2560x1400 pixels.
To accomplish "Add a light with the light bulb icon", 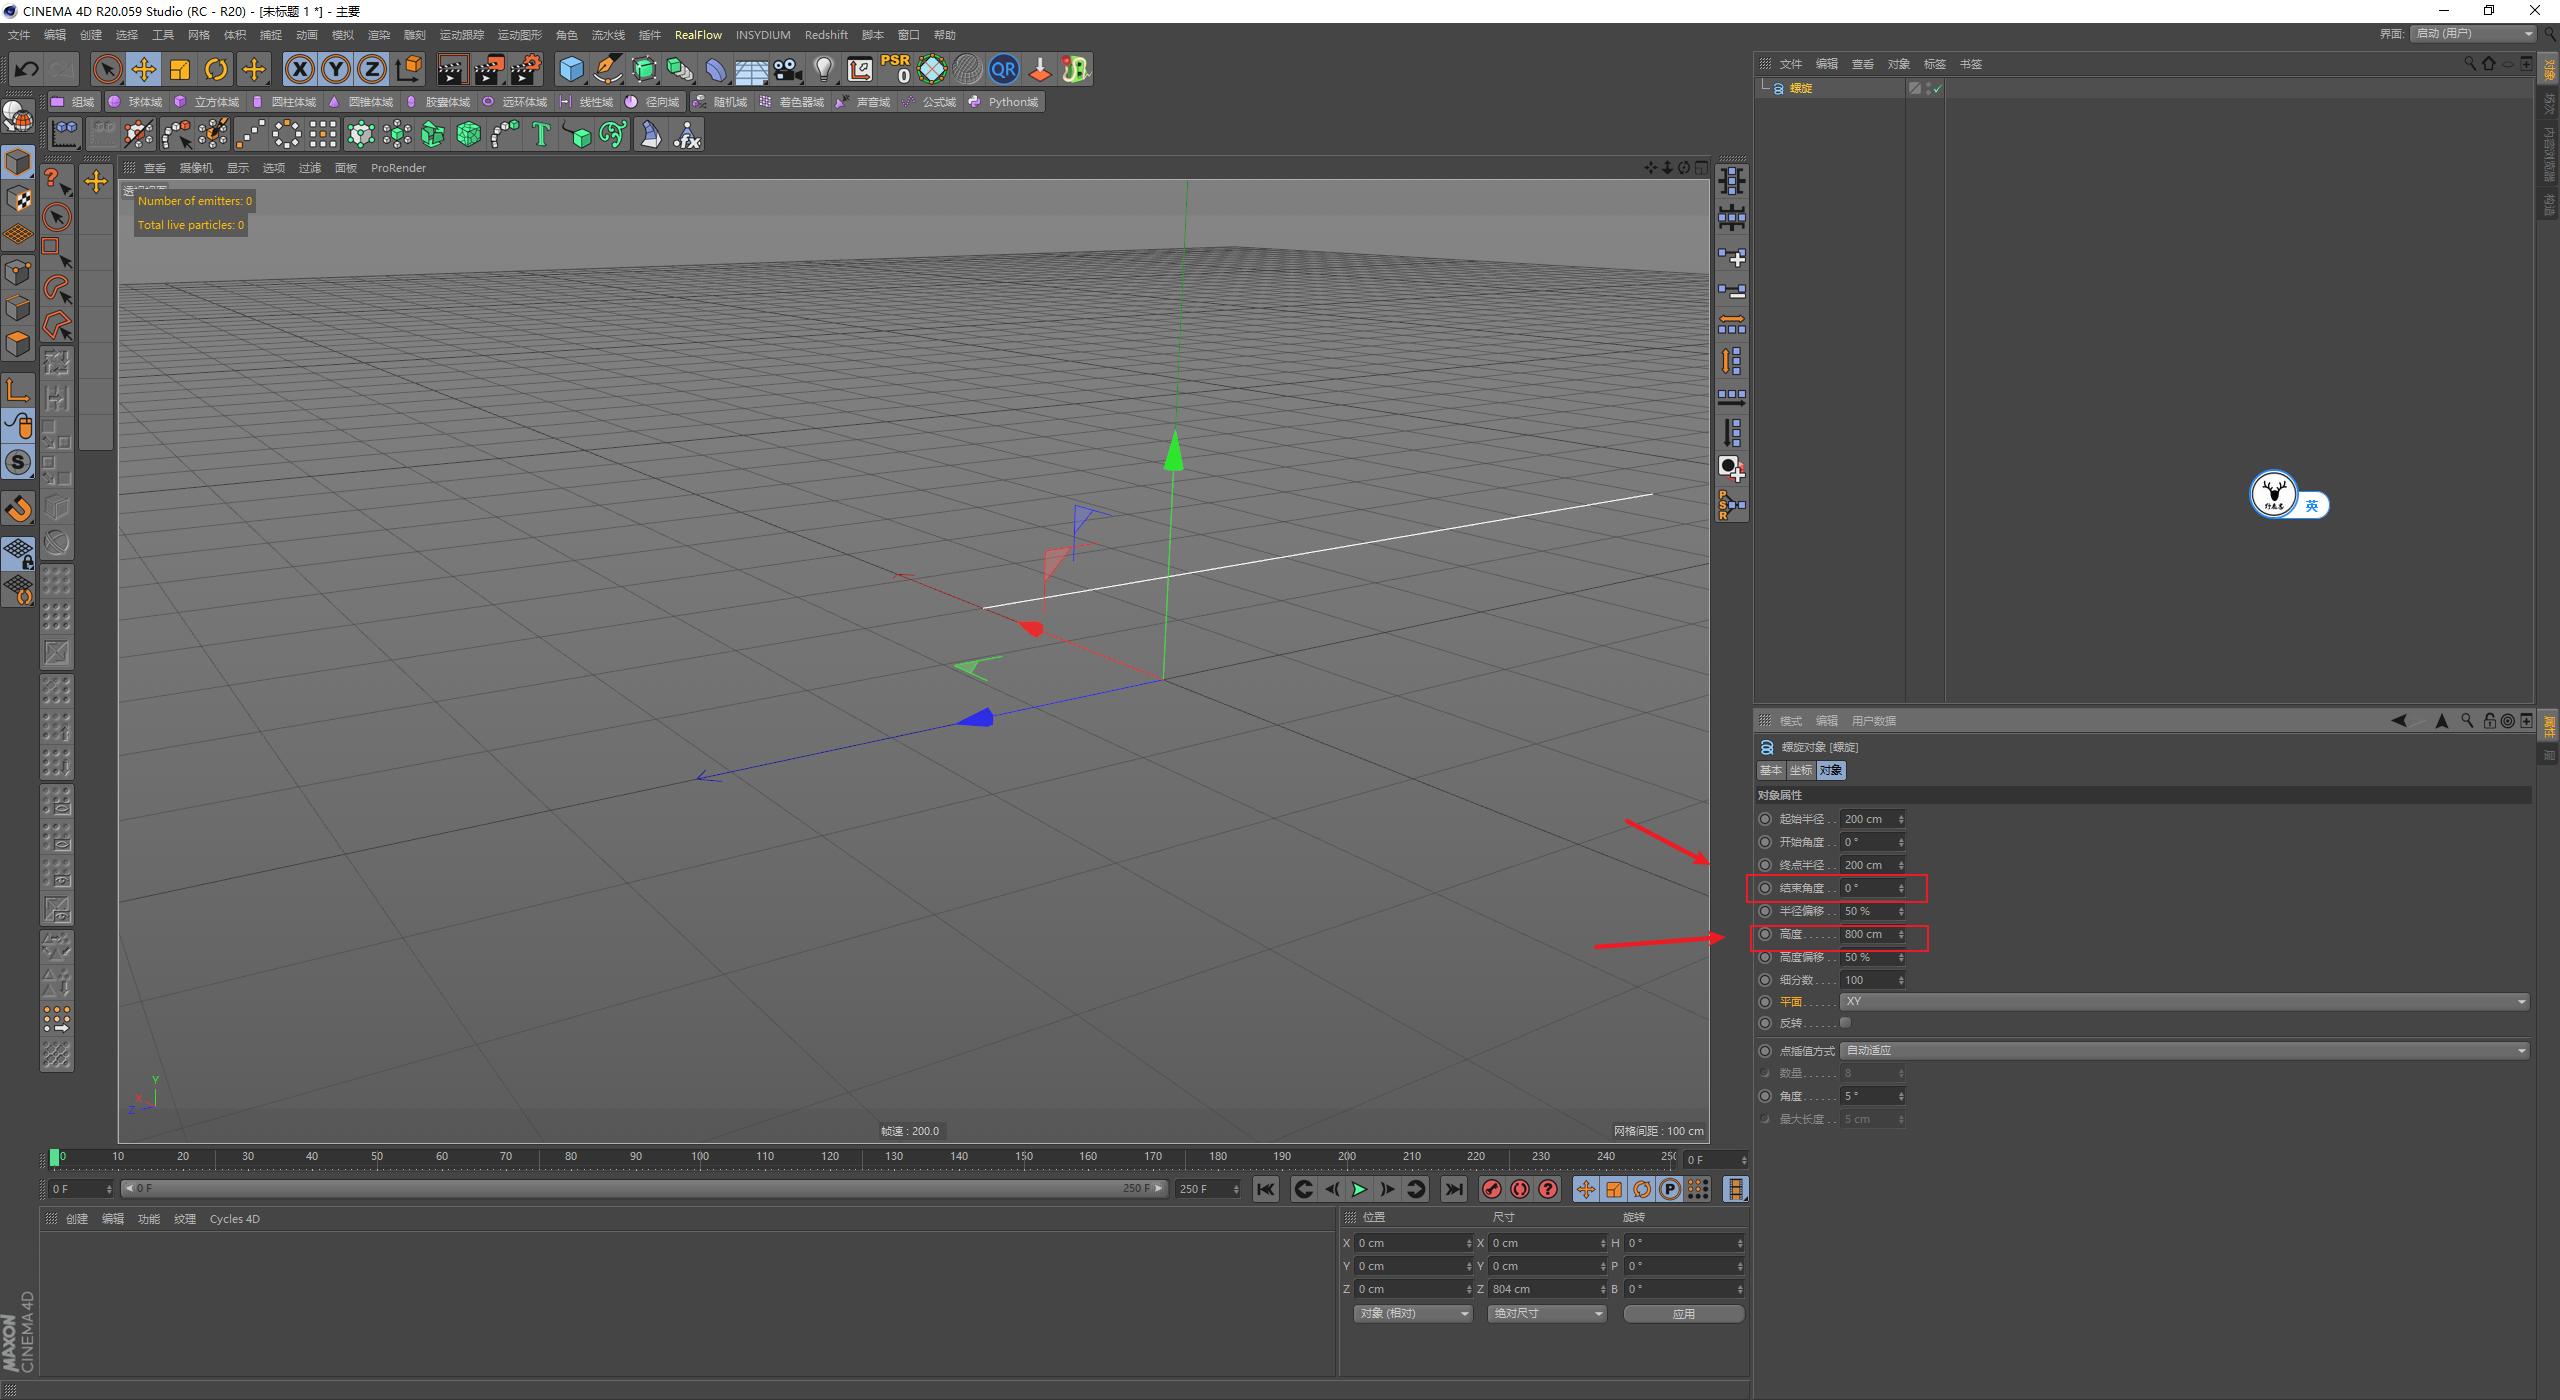I will 824,69.
